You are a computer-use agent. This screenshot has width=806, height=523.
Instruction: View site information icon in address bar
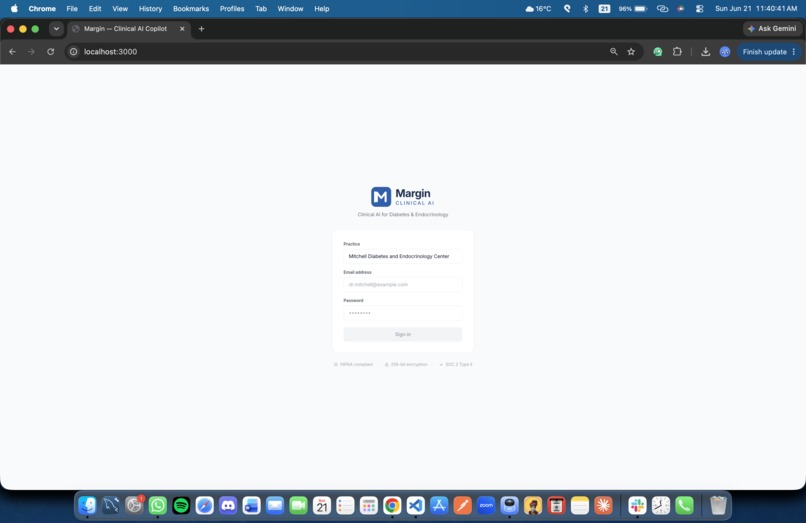coord(74,51)
